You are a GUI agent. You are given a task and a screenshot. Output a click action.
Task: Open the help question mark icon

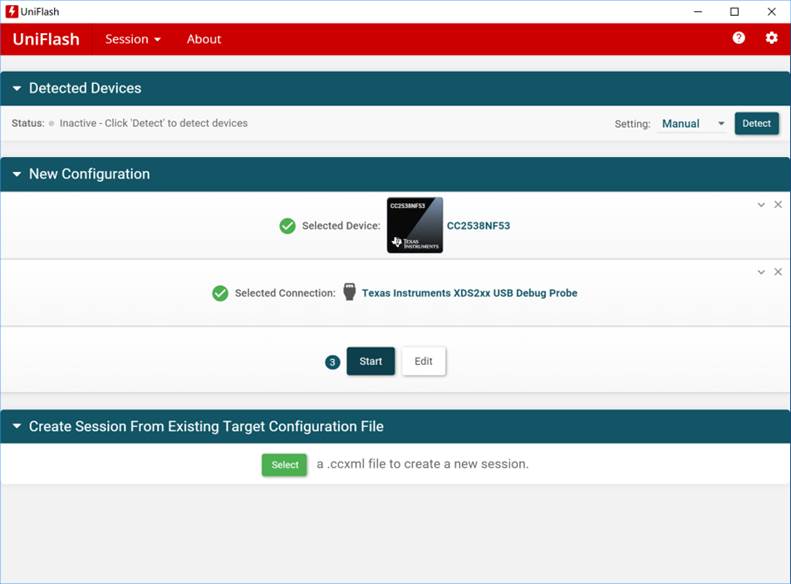(738, 38)
